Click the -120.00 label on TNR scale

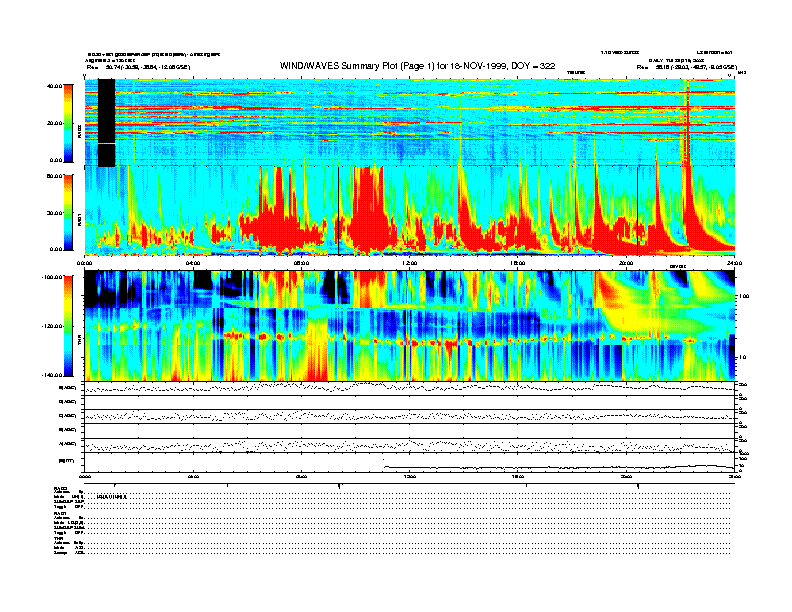click(52, 326)
